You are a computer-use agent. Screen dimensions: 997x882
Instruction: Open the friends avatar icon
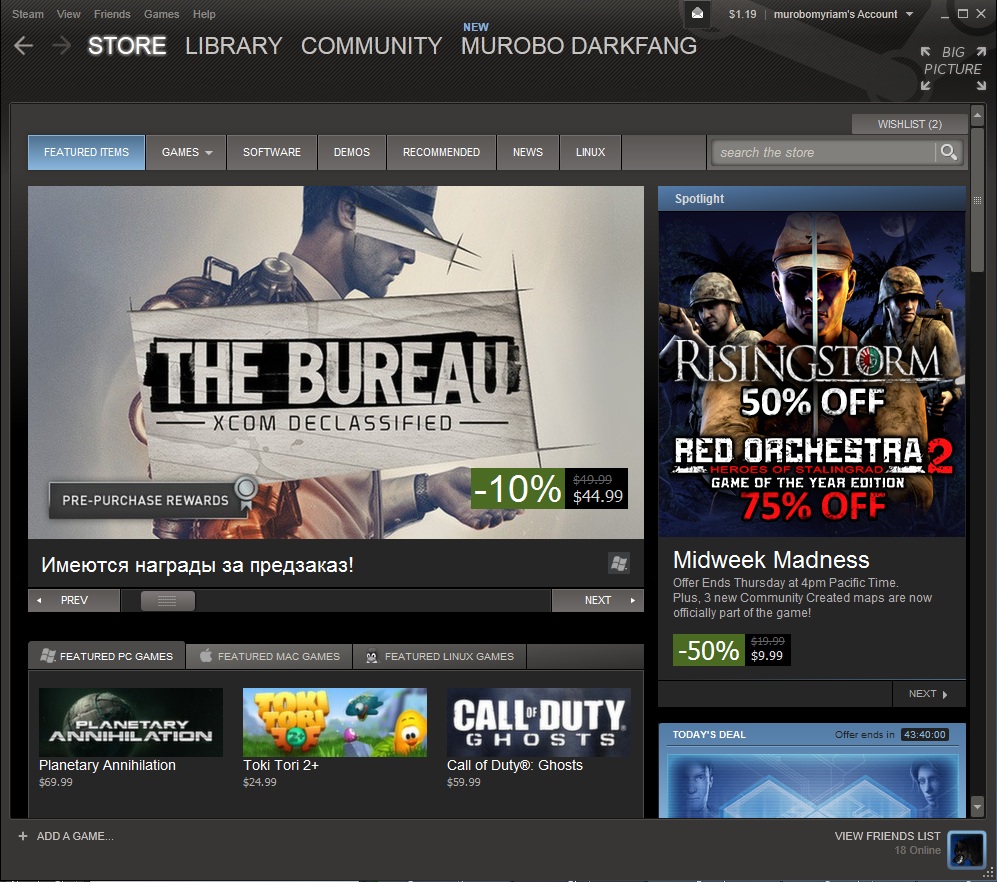(x=966, y=850)
